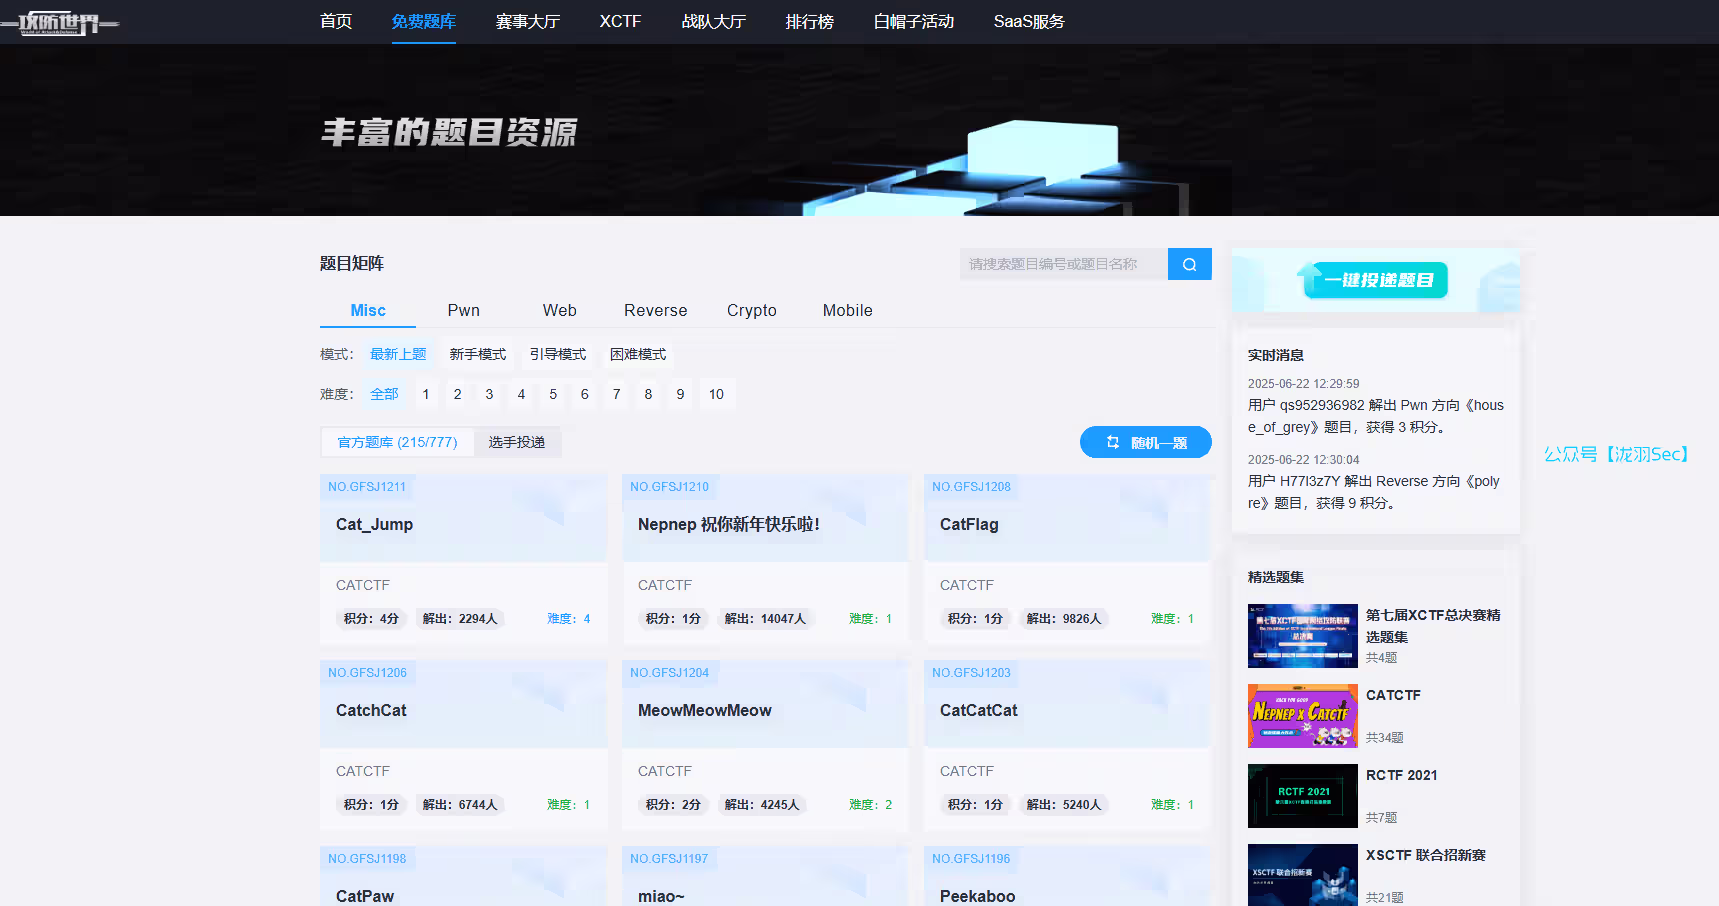The image size is (1719, 906).
Task: Open 第七届XCTF总决赛 collection thumbnail
Action: (1302, 636)
